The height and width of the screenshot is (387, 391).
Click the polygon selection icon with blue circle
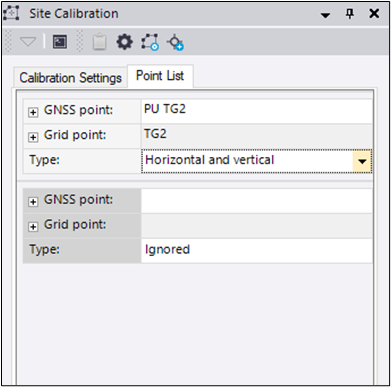tap(150, 42)
